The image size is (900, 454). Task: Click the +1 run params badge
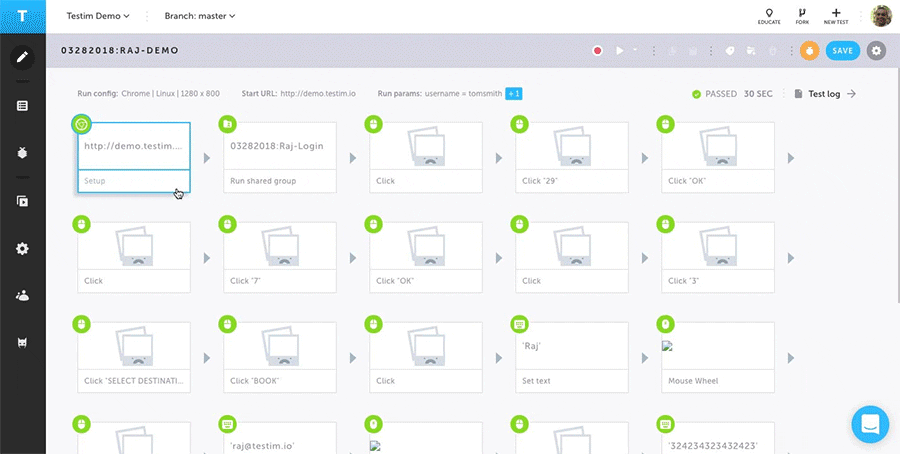514,94
